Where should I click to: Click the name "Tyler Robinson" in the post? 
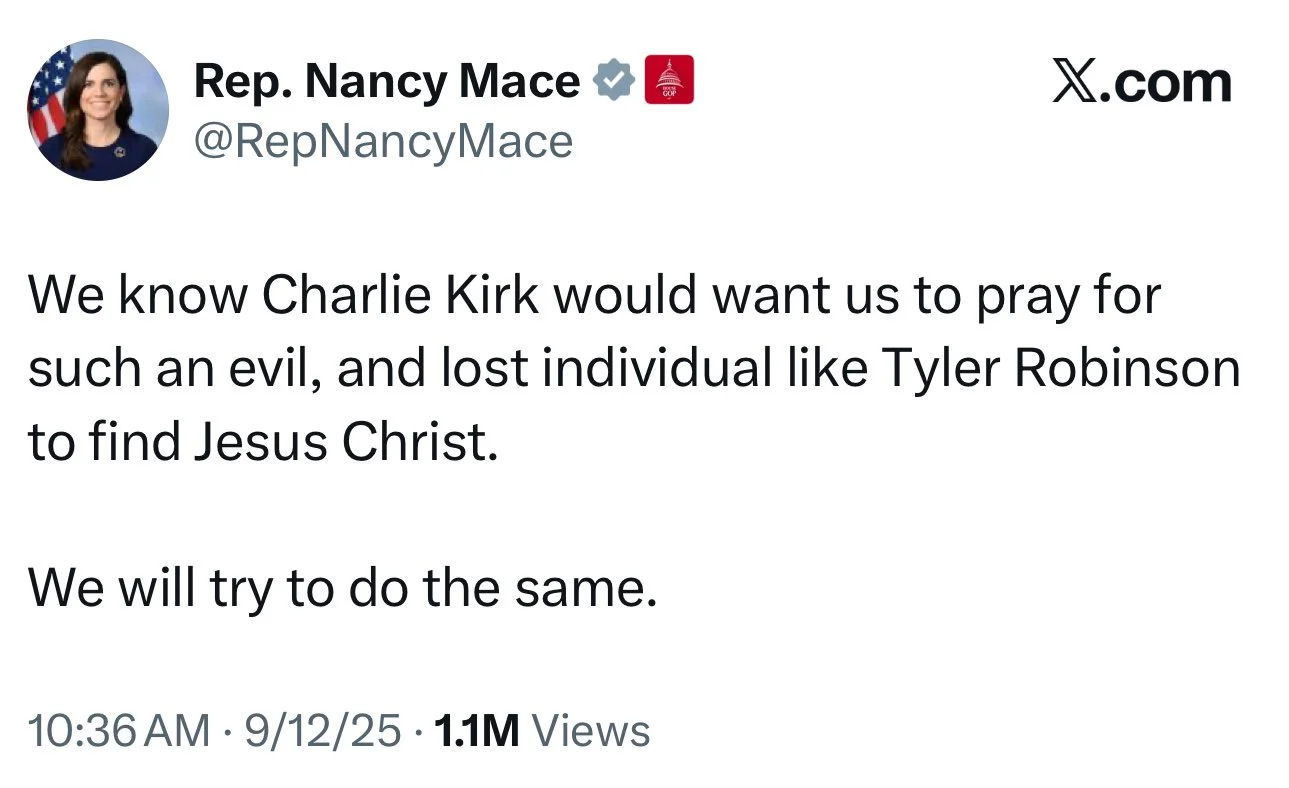coord(1060,369)
